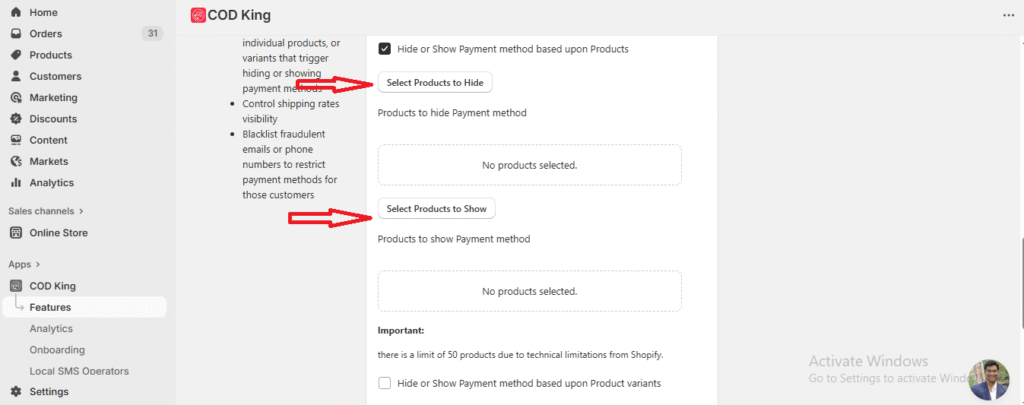Click the profile photo thumbnail
The width and height of the screenshot is (1024, 405).
pyautogui.click(x=988, y=379)
